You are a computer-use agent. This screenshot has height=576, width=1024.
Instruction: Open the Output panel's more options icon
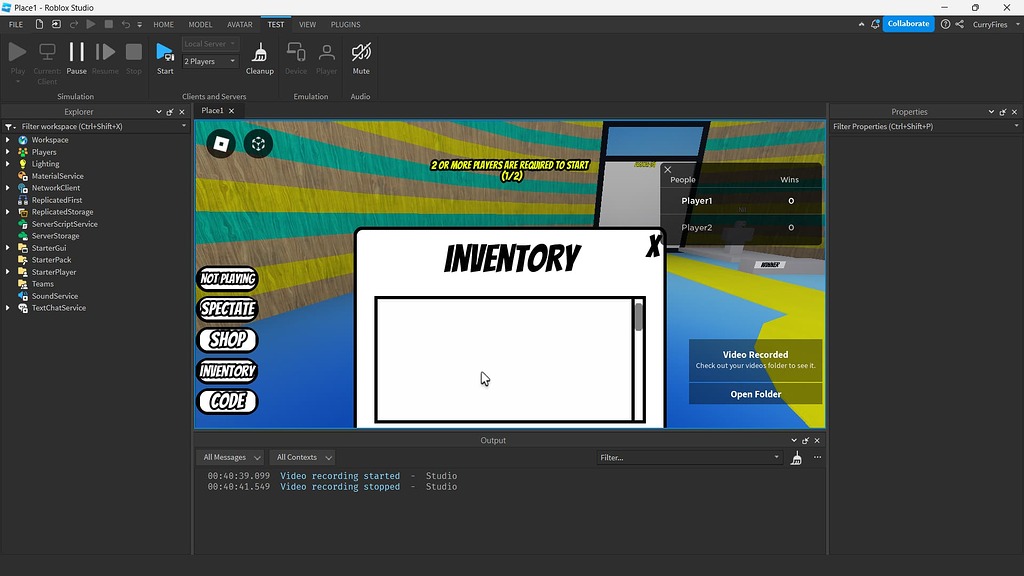pyautogui.click(x=817, y=457)
